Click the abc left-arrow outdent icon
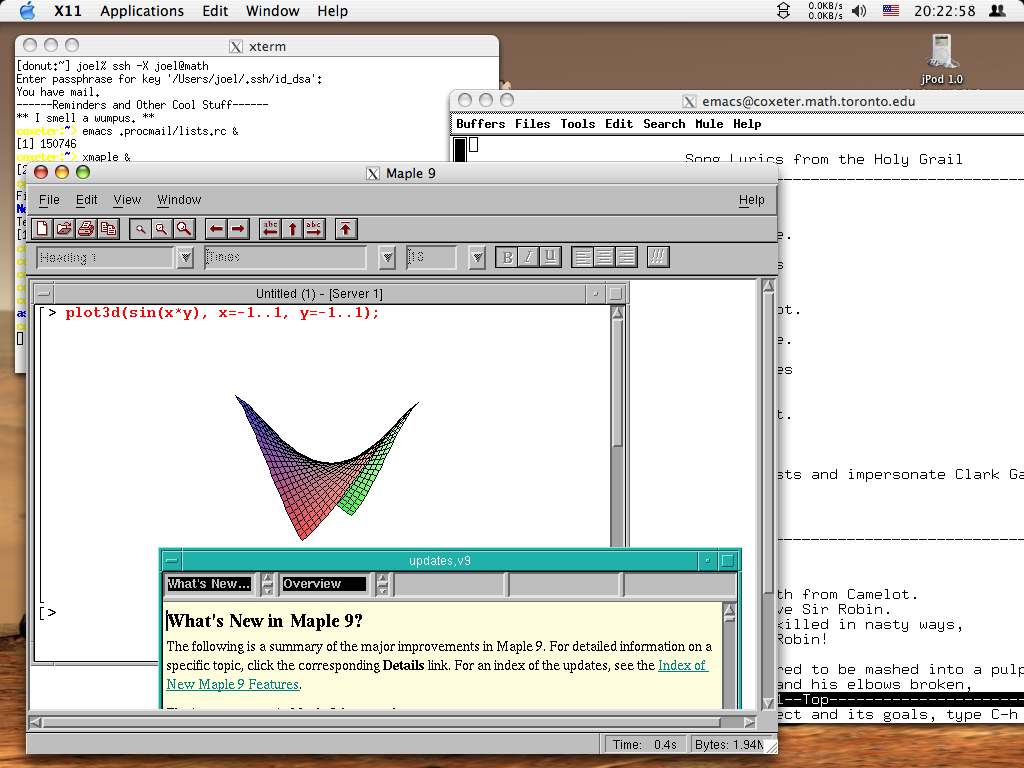The width and height of the screenshot is (1024, 768). [x=270, y=229]
